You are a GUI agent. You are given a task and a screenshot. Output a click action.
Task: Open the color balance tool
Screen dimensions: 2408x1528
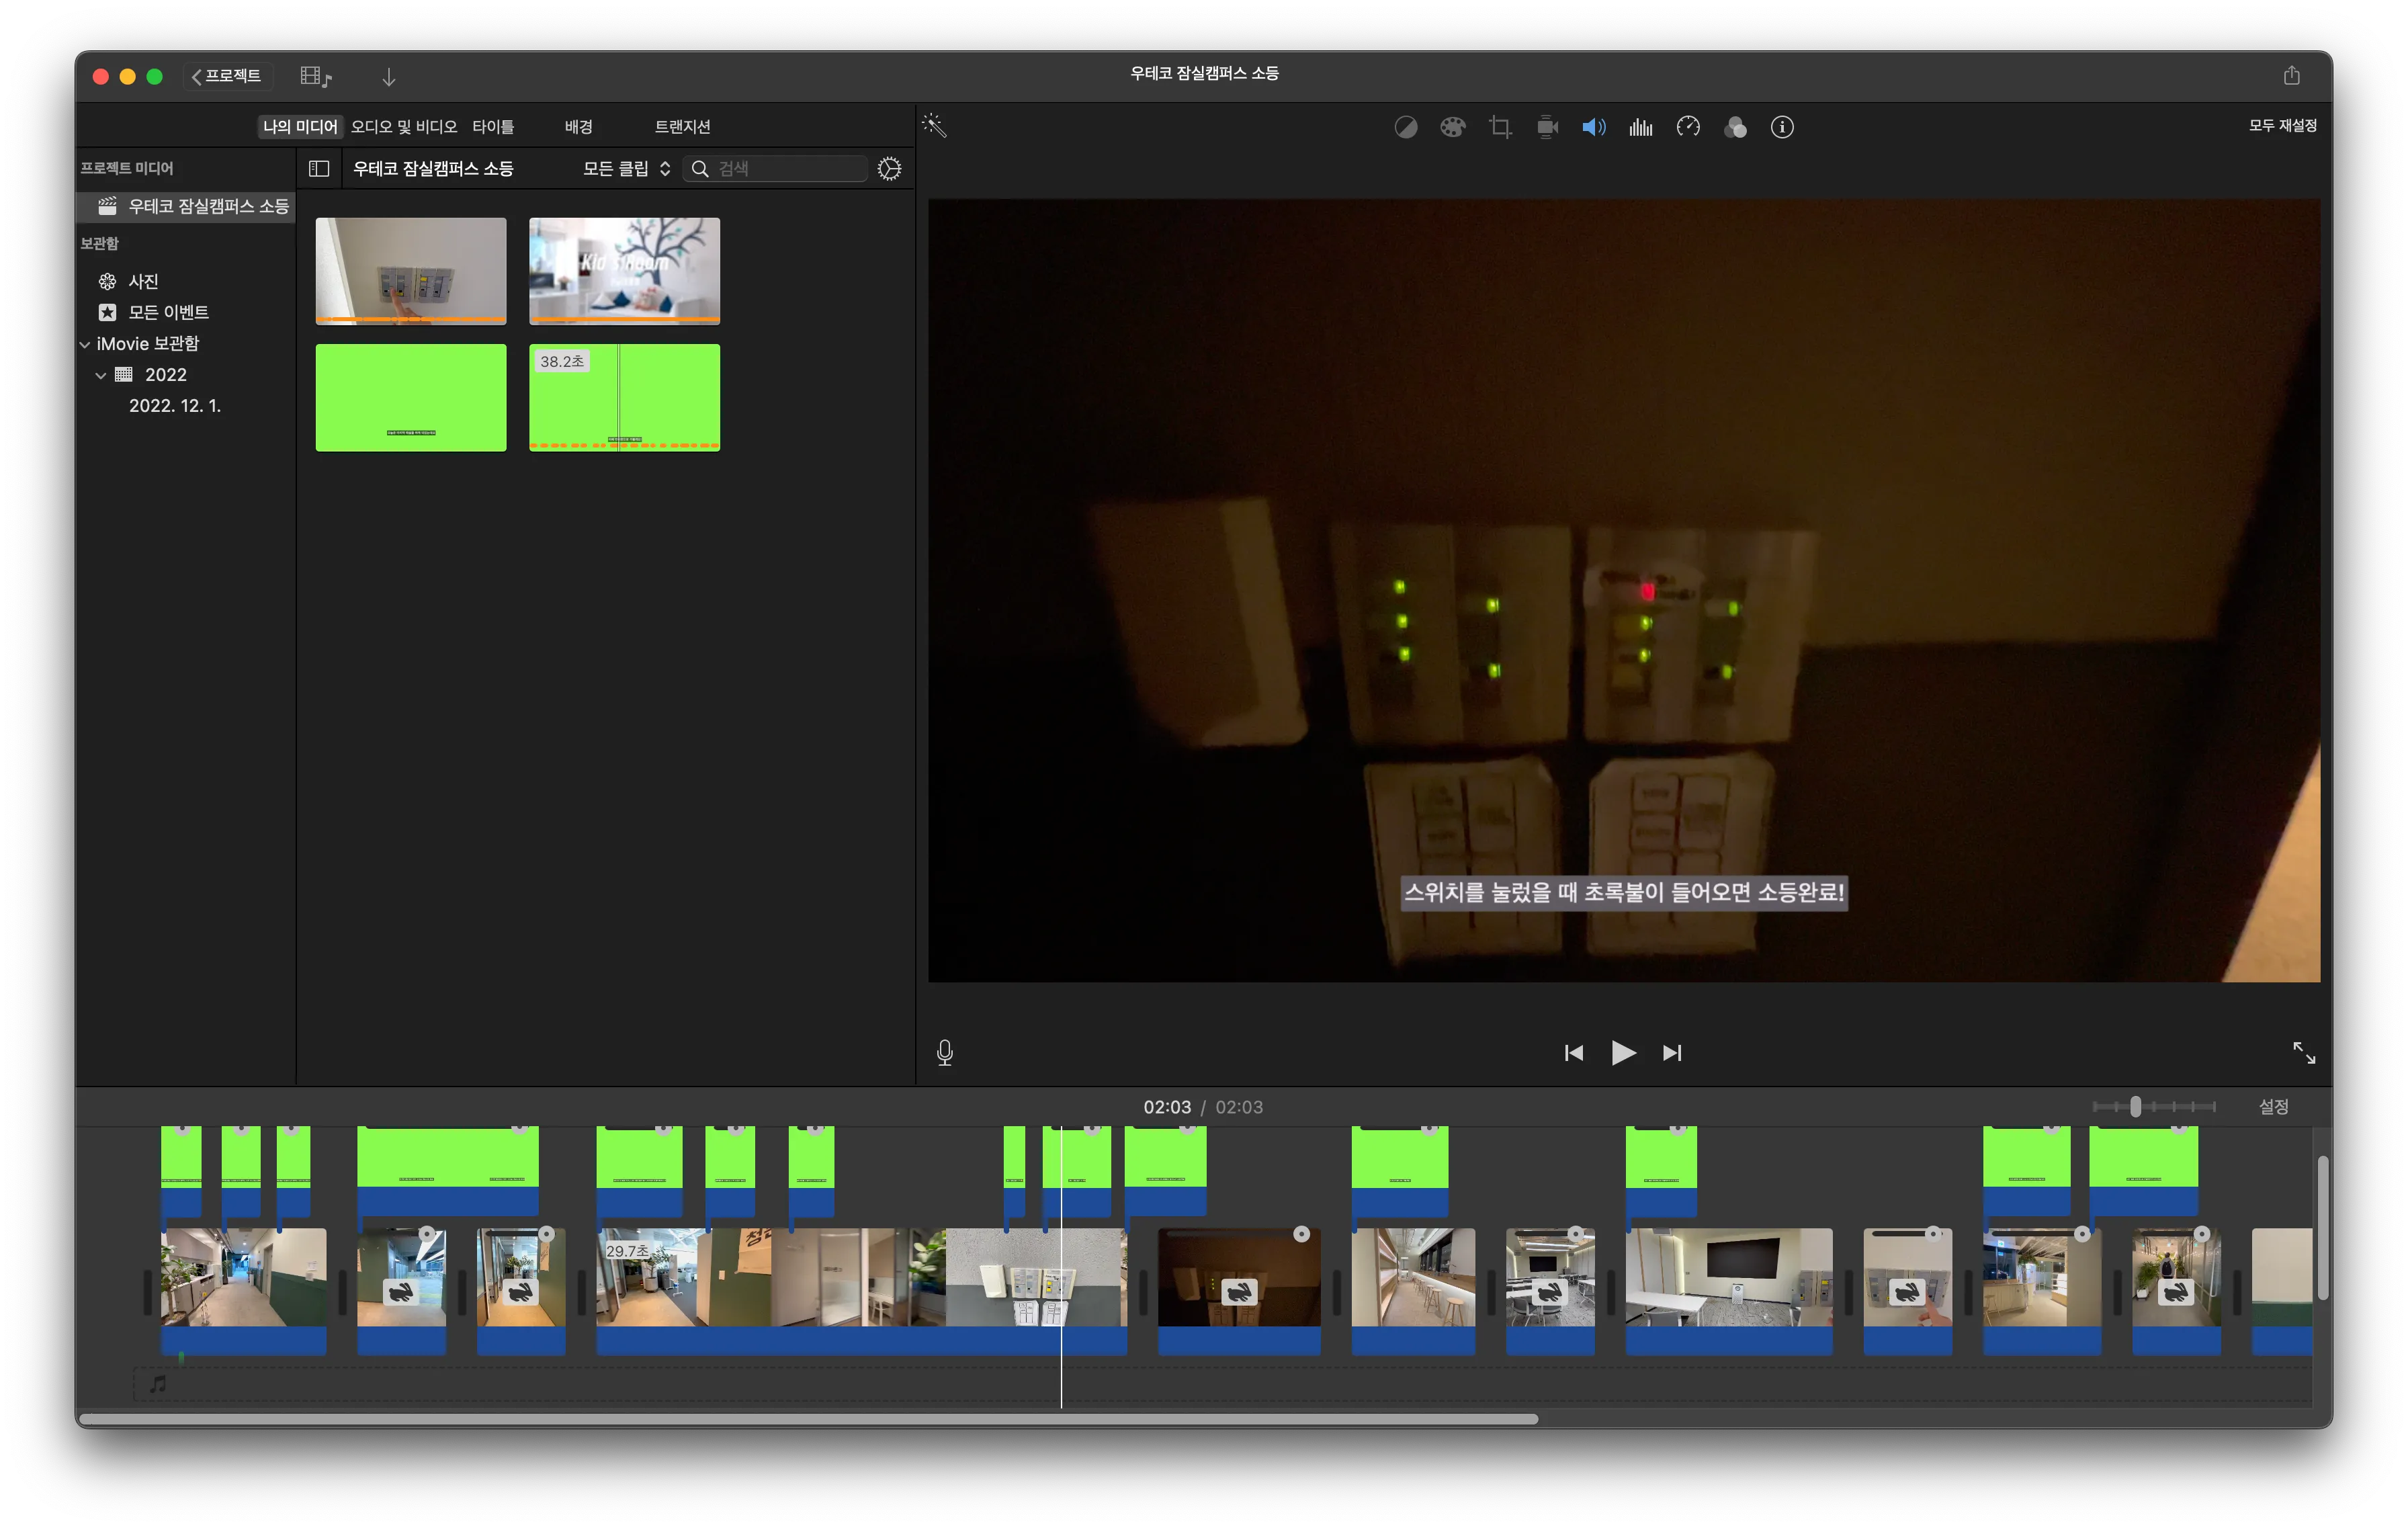tap(1406, 127)
